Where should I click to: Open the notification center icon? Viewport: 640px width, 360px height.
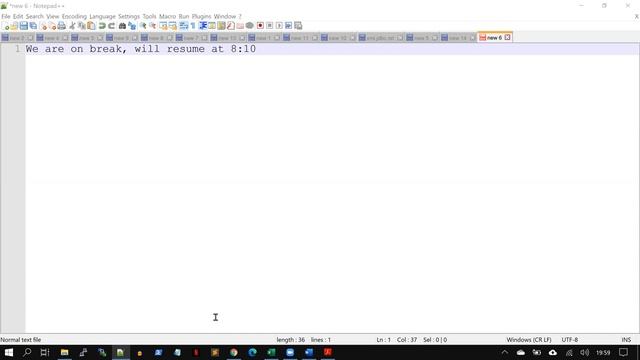pos(623,352)
